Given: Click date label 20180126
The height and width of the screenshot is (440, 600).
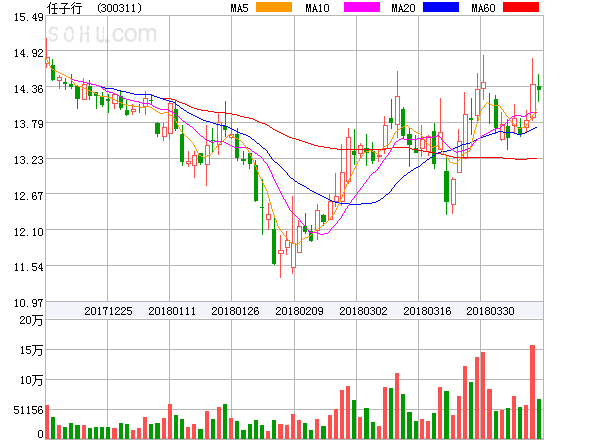Looking at the screenshot, I should [235, 311].
